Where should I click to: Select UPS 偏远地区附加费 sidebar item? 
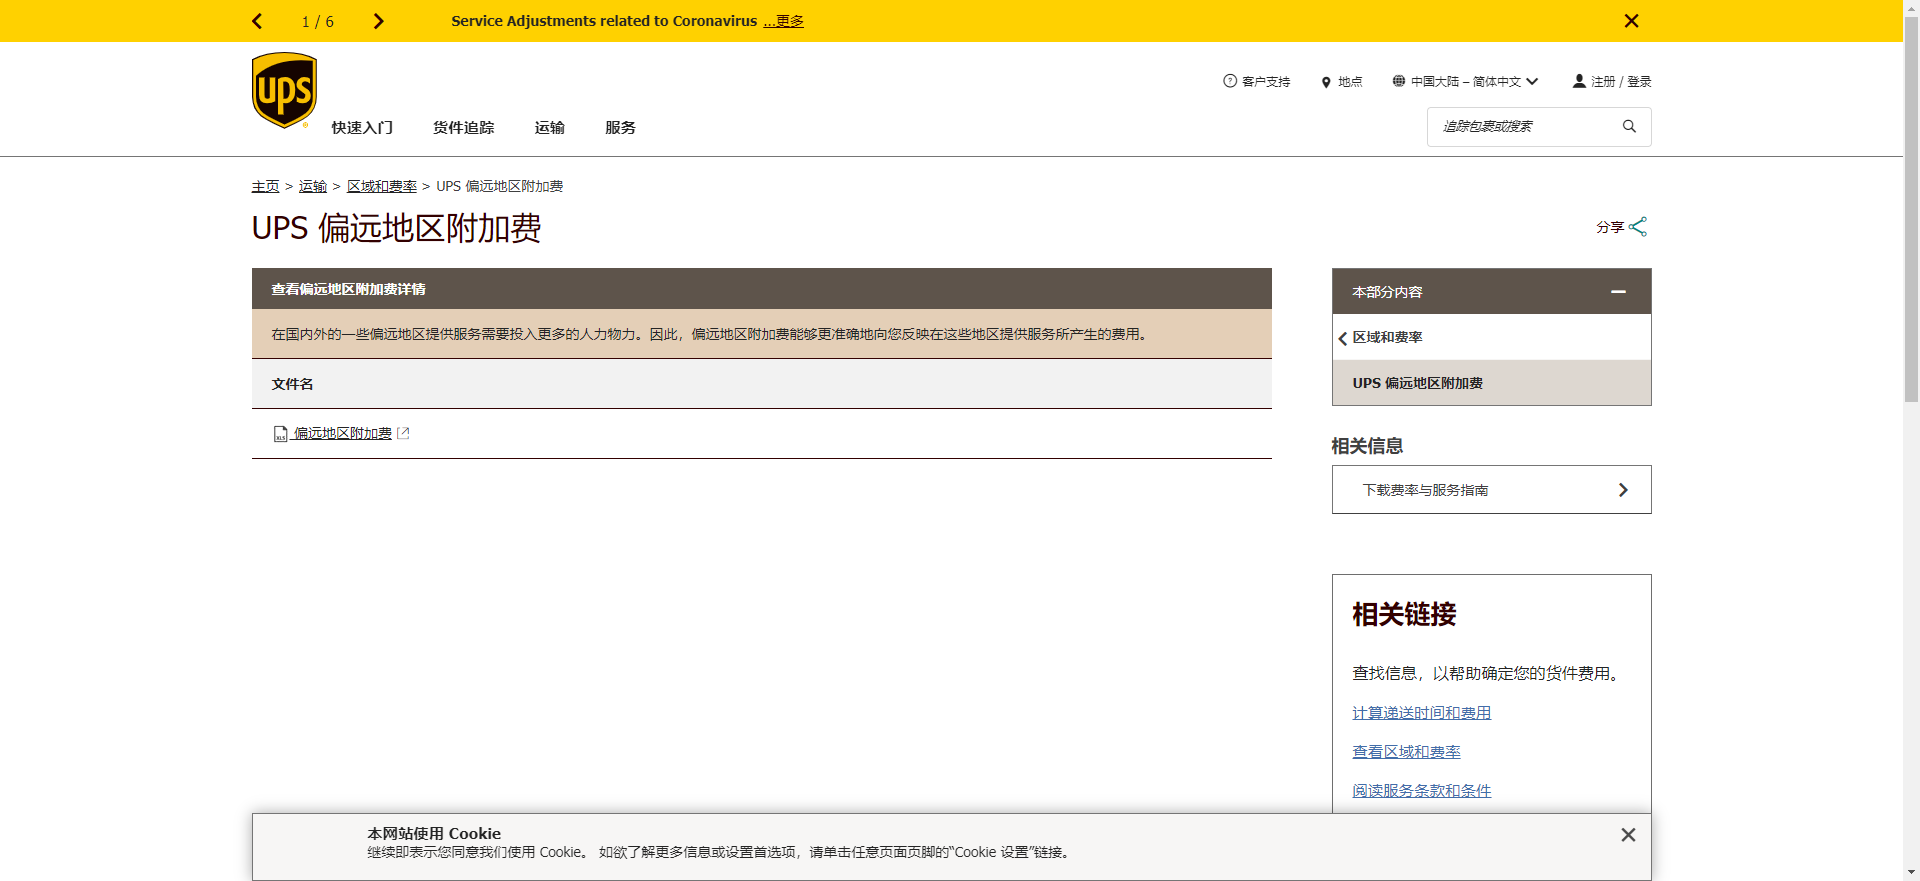pos(1491,383)
